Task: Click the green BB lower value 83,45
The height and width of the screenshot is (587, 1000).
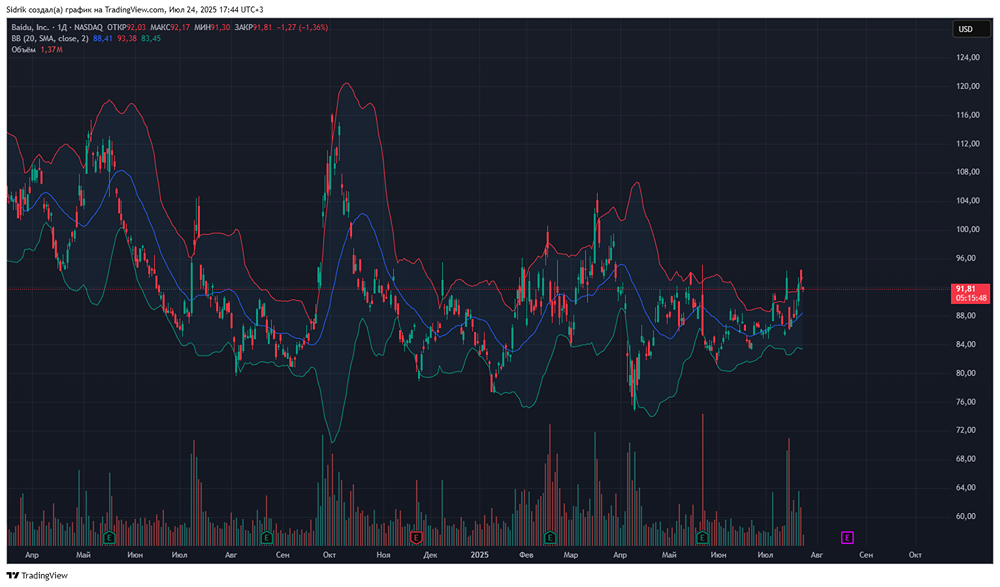Action: click(151, 39)
